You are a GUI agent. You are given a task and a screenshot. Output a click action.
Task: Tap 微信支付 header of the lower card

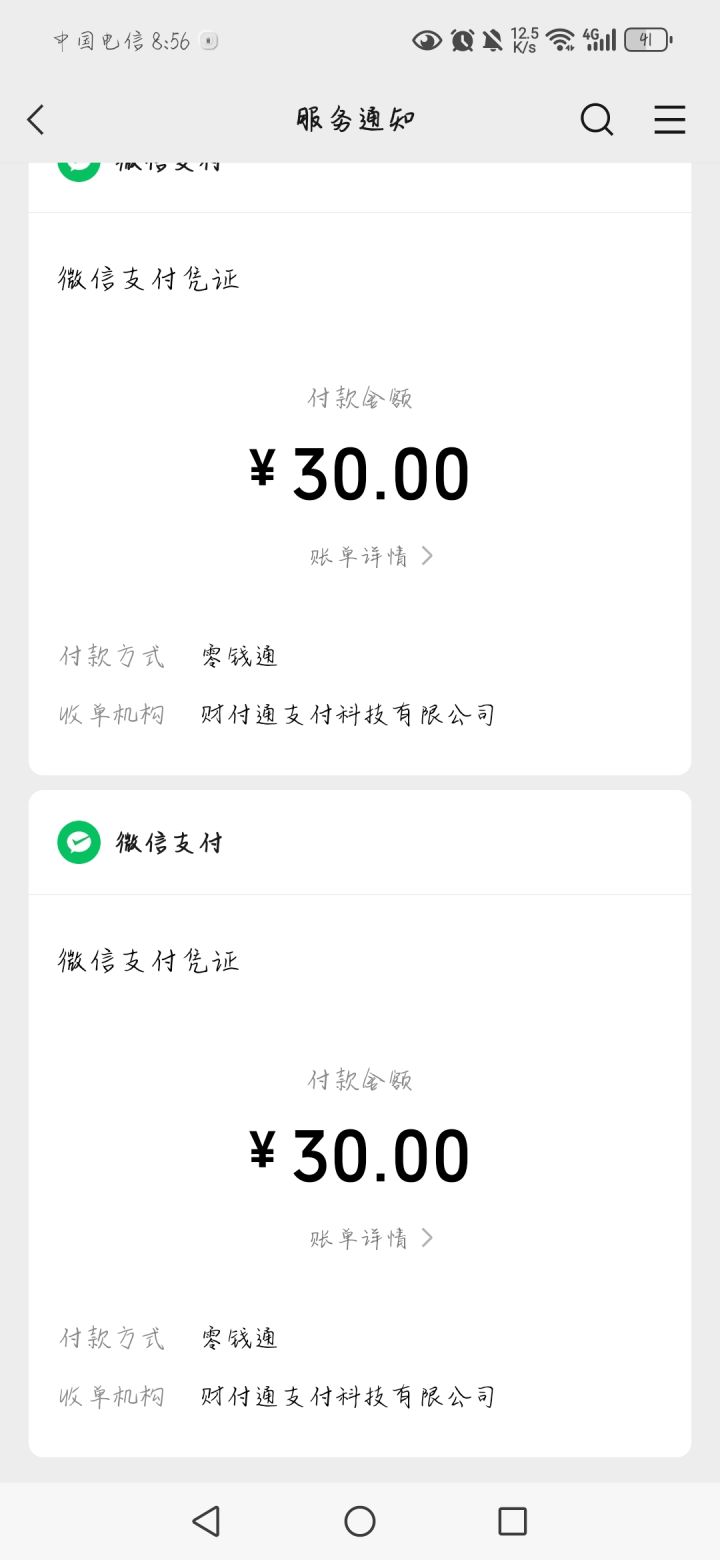169,843
